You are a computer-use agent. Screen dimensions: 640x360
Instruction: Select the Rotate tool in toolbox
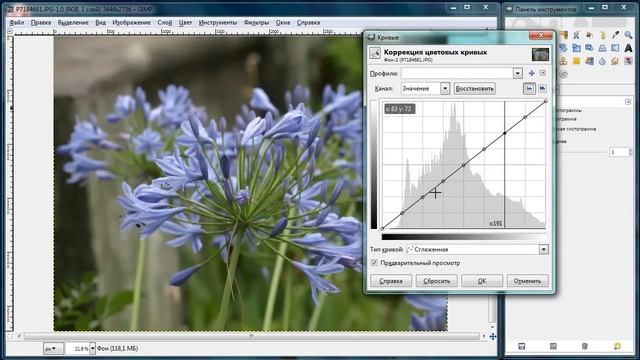(x=563, y=48)
